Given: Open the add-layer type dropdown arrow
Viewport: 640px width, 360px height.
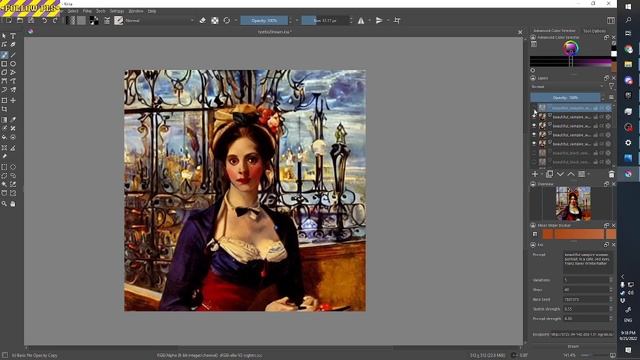Looking at the screenshot, I should [x=542, y=174].
